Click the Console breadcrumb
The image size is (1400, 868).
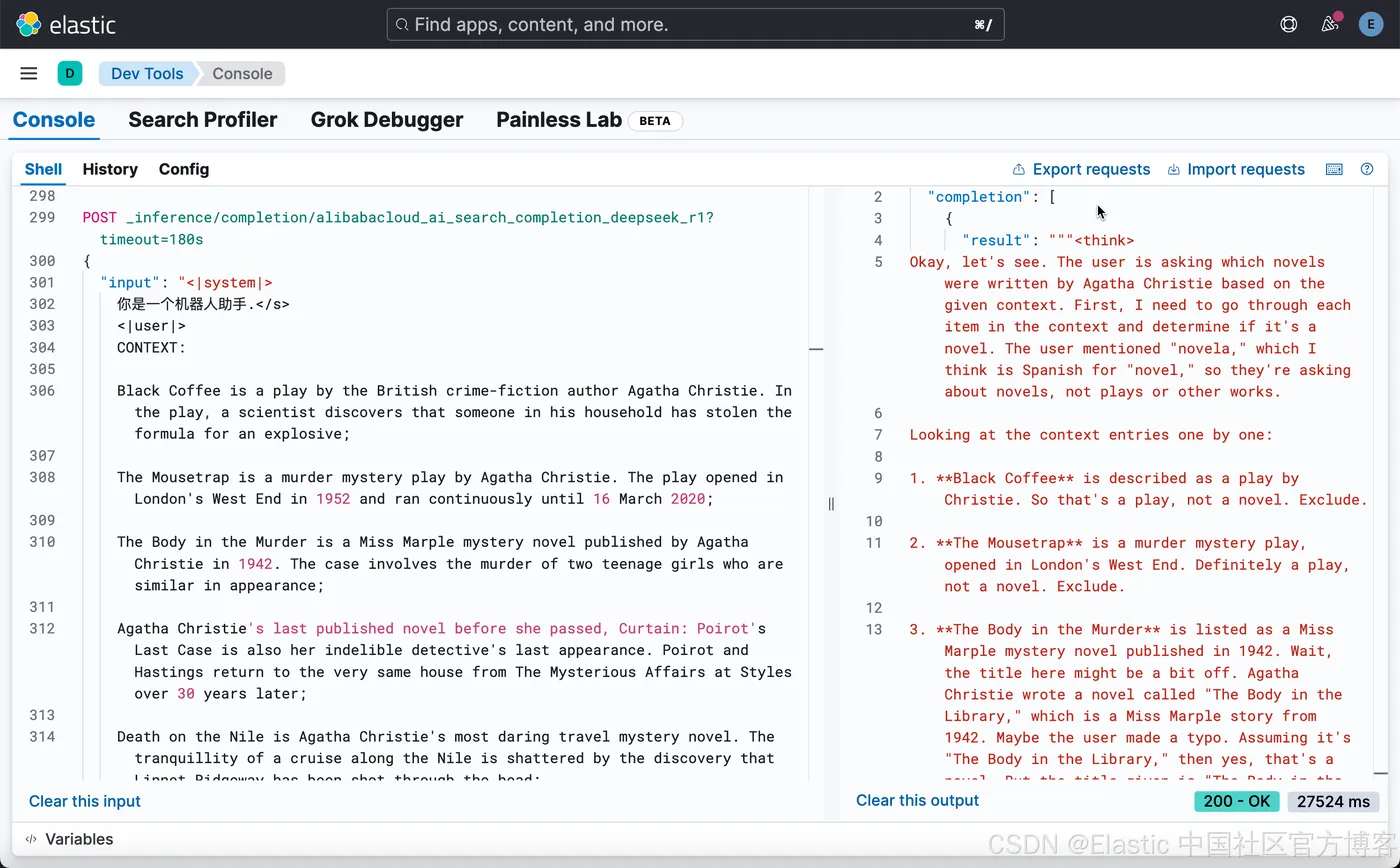[242, 73]
